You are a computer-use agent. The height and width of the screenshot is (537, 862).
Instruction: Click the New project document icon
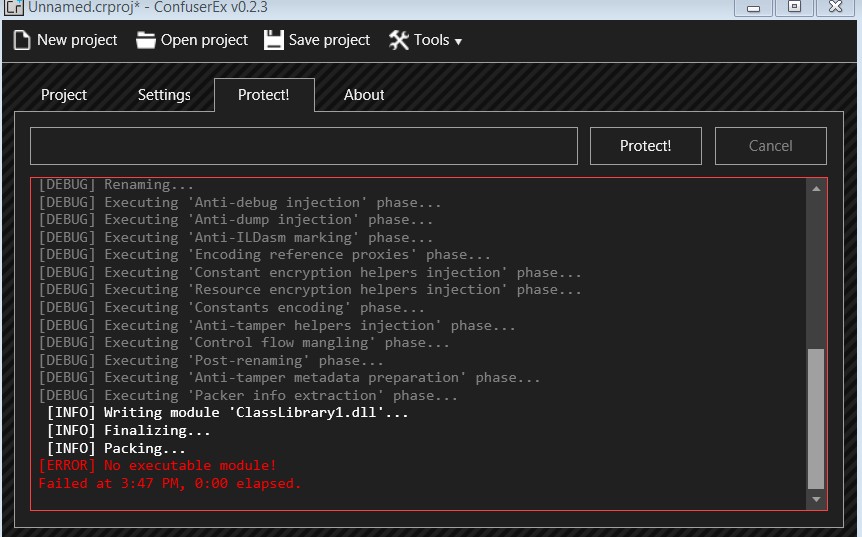(22, 40)
